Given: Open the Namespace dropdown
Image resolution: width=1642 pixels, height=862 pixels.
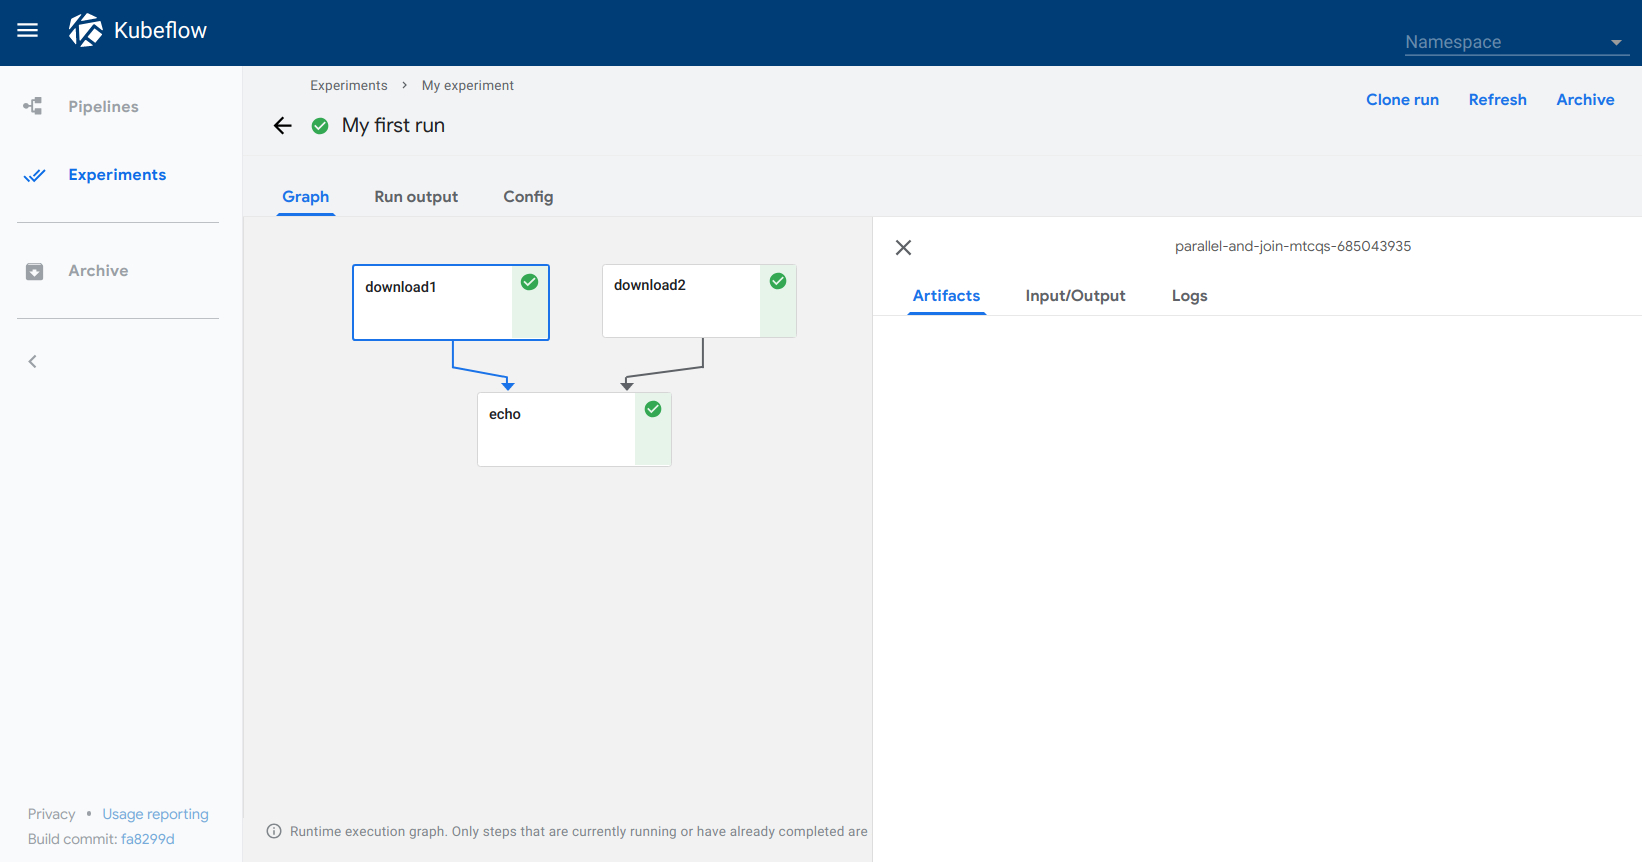Looking at the screenshot, I should pyautogui.click(x=1515, y=42).
